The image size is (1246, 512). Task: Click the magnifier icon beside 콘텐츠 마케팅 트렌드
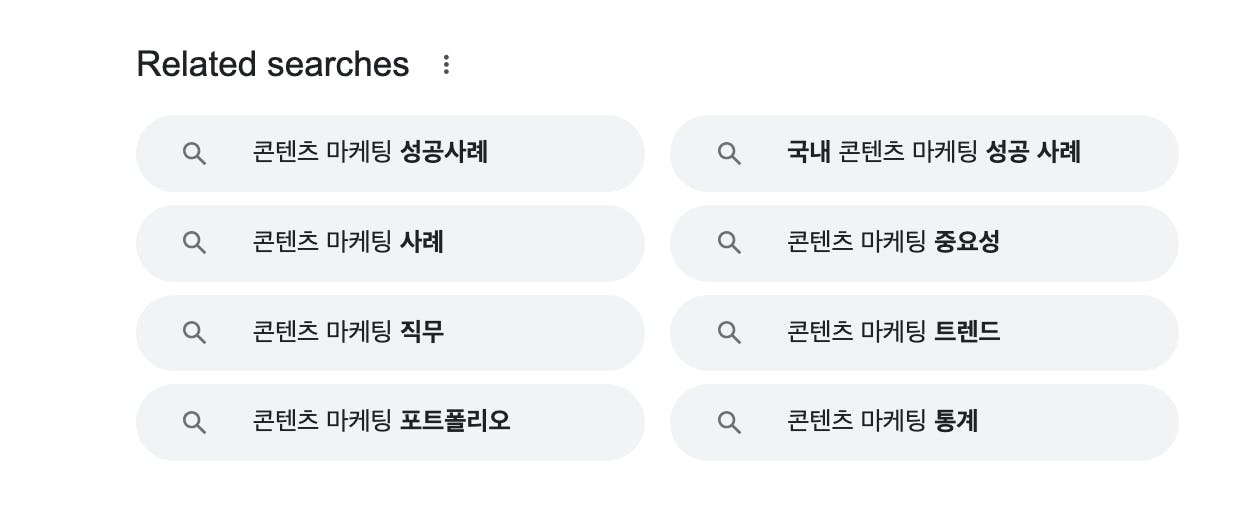click(729, 332)
